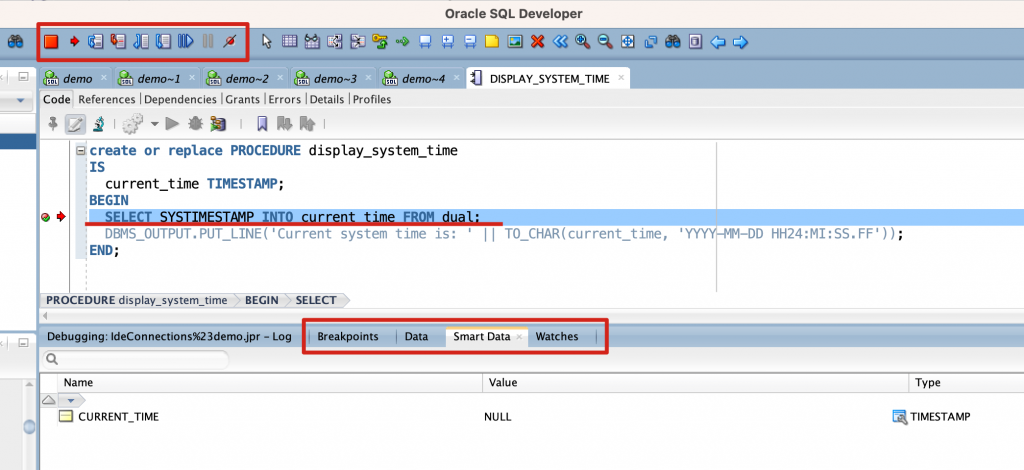Close the demo~2 tab

280,78
